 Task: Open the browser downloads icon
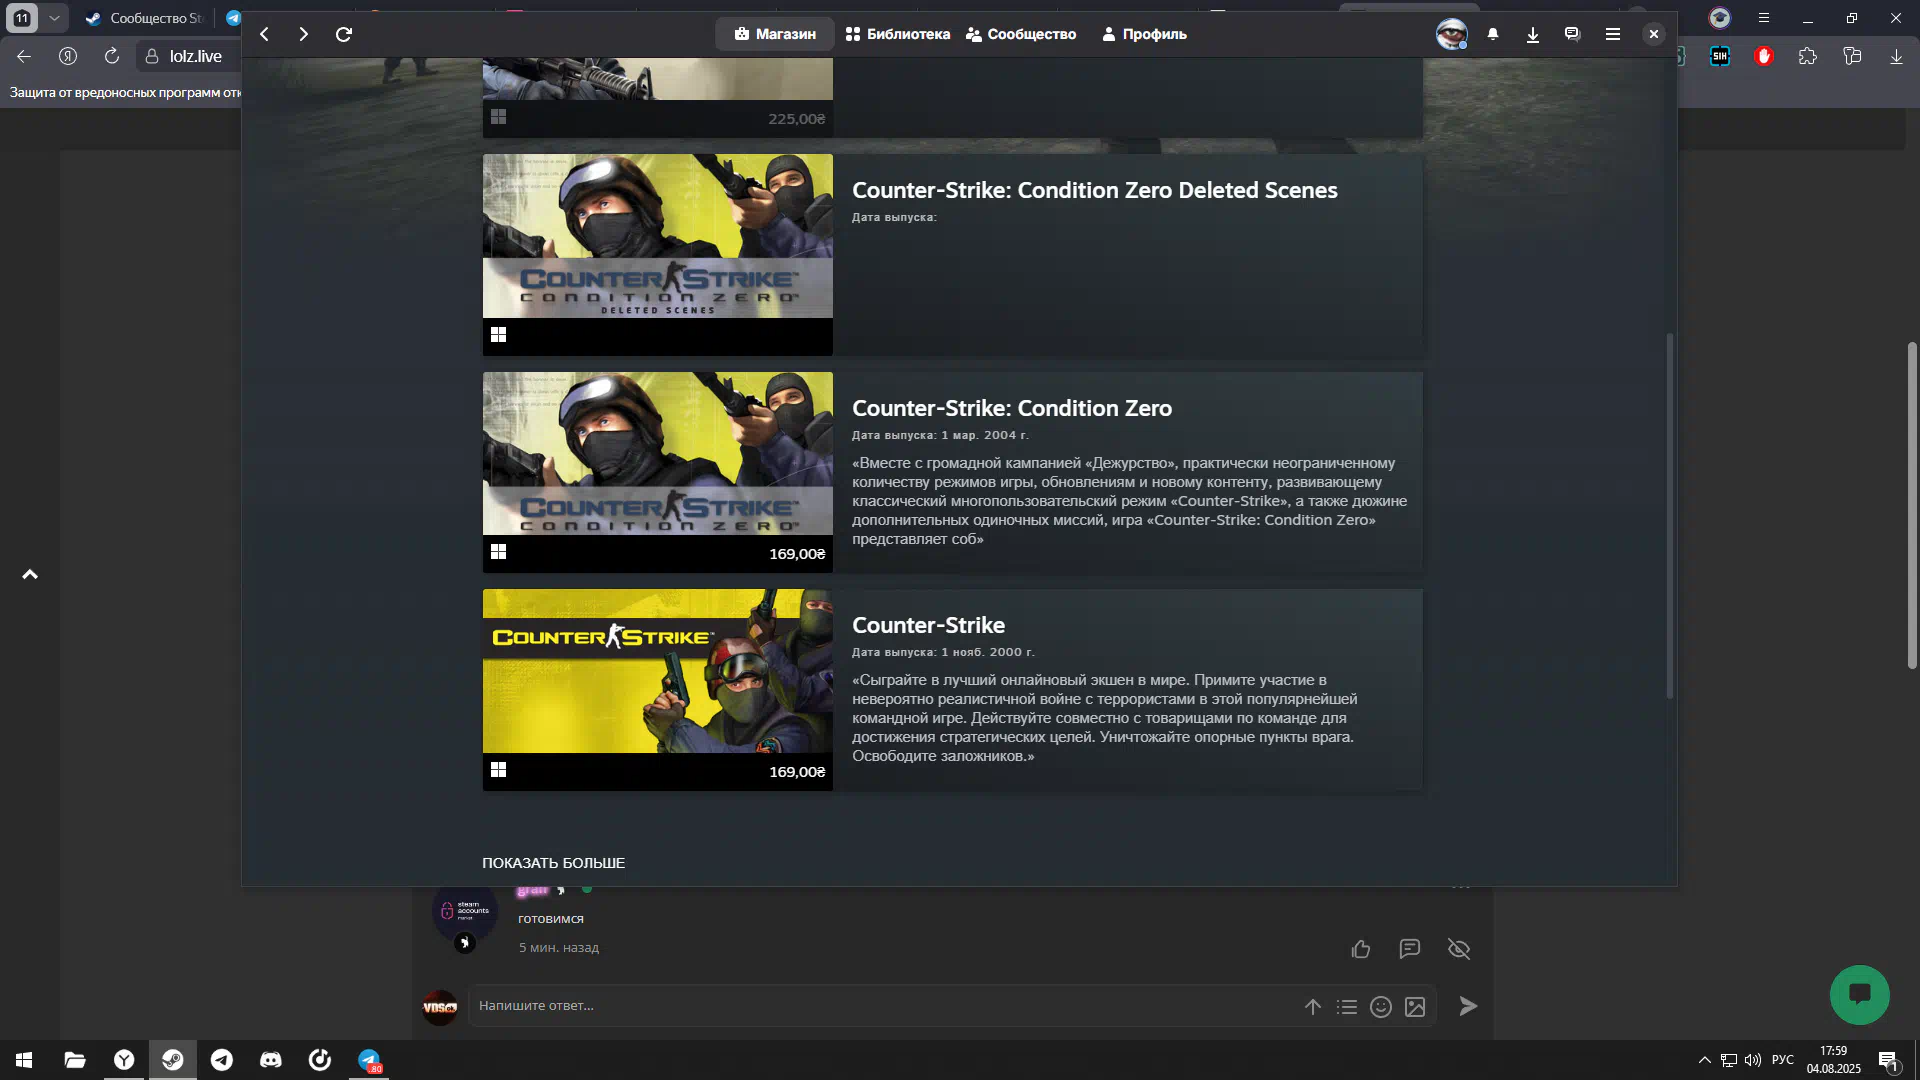click(1896, 56)
